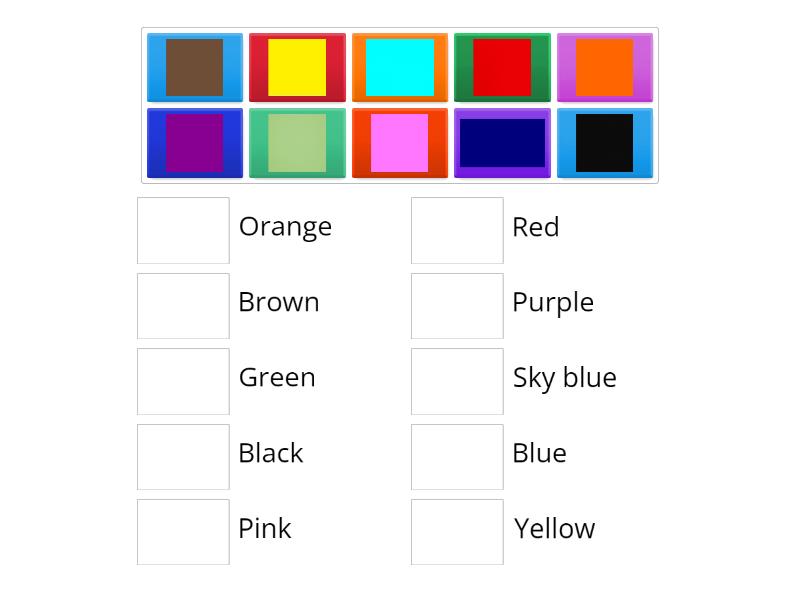Click the navy blue color tile
This screenshot has width=800, height=600.
[502, 142]
